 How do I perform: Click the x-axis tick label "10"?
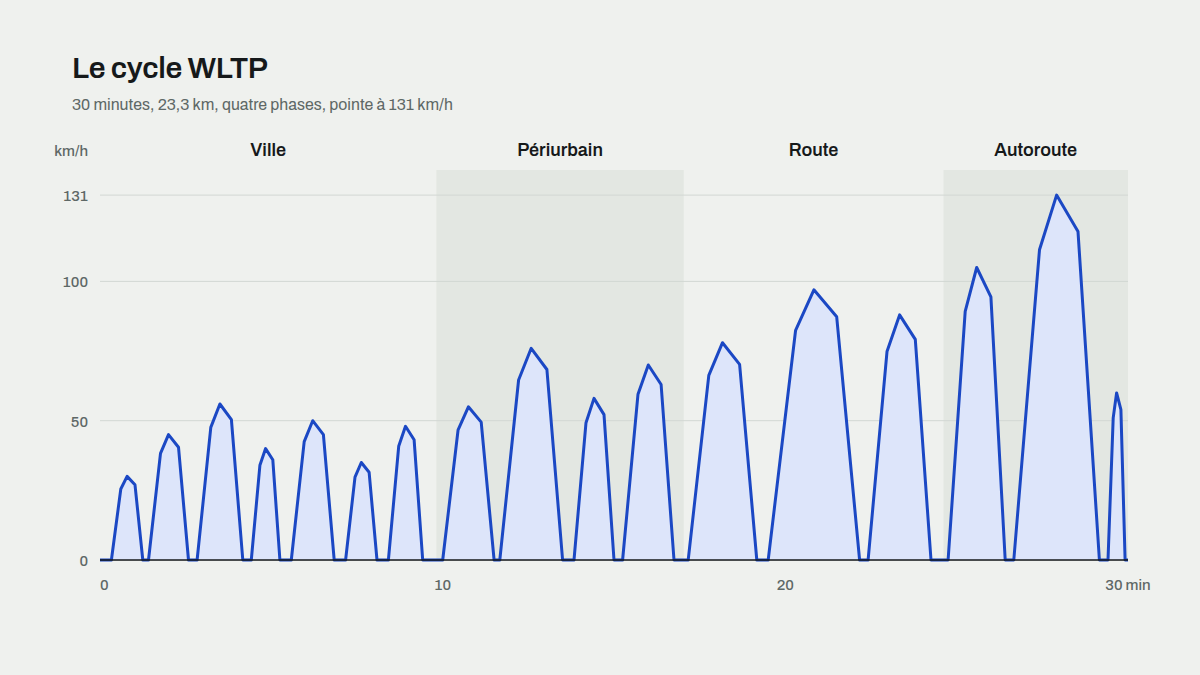pos(442,585)
